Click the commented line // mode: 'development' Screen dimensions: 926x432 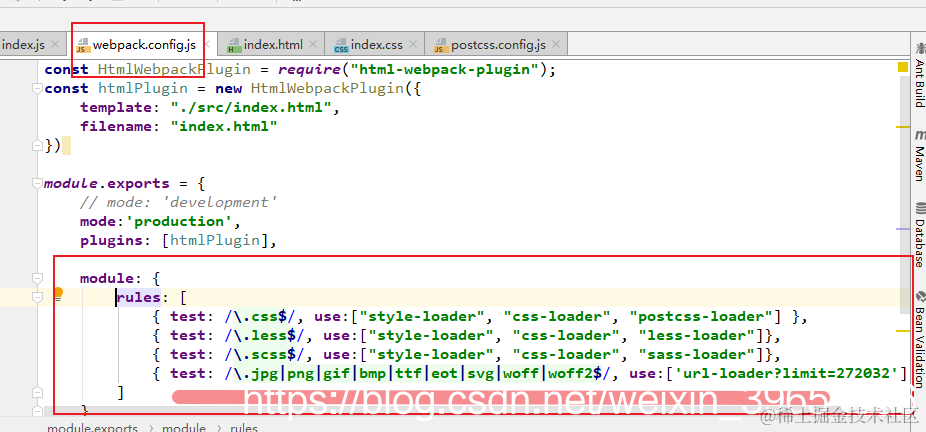coord(179,202)
